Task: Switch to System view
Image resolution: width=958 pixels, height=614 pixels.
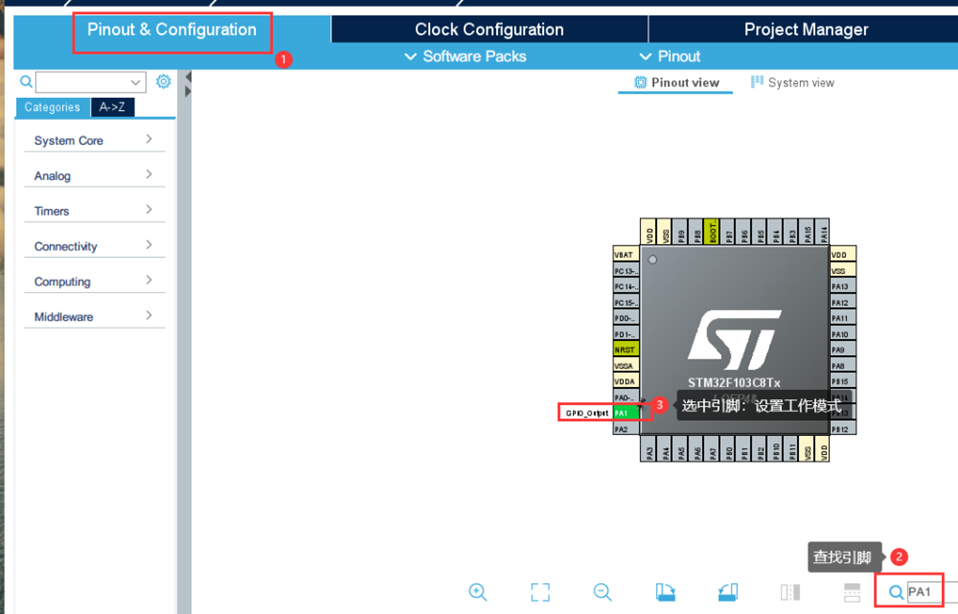Action: [792, 82]
